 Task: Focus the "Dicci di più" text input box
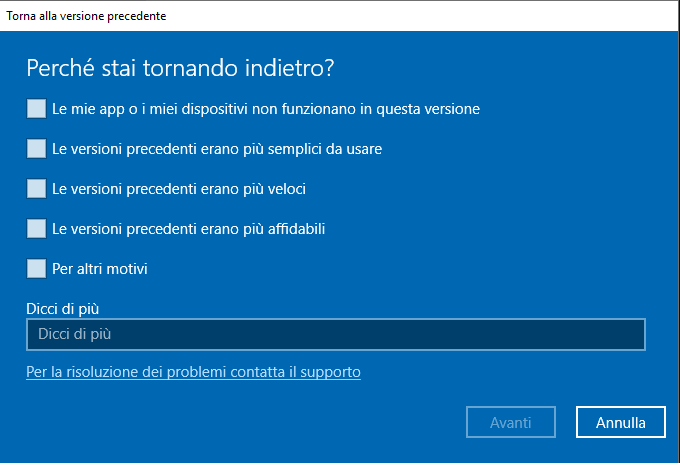coord(335,334)
